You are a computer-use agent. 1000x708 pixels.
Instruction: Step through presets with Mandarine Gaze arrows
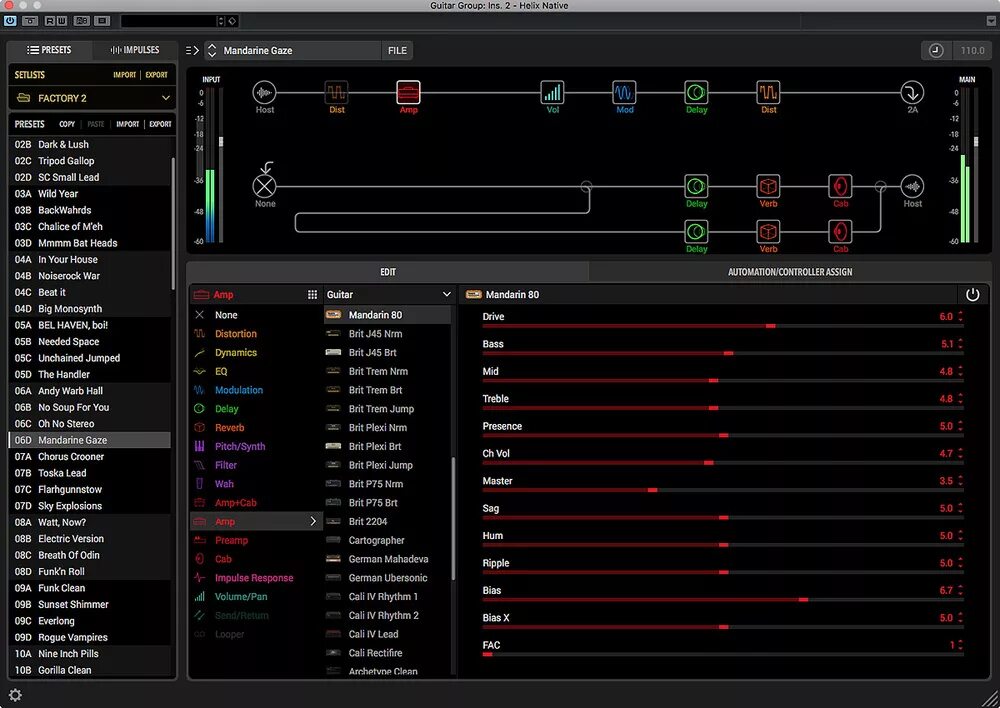pyautogui.click(x=212, y=50)
